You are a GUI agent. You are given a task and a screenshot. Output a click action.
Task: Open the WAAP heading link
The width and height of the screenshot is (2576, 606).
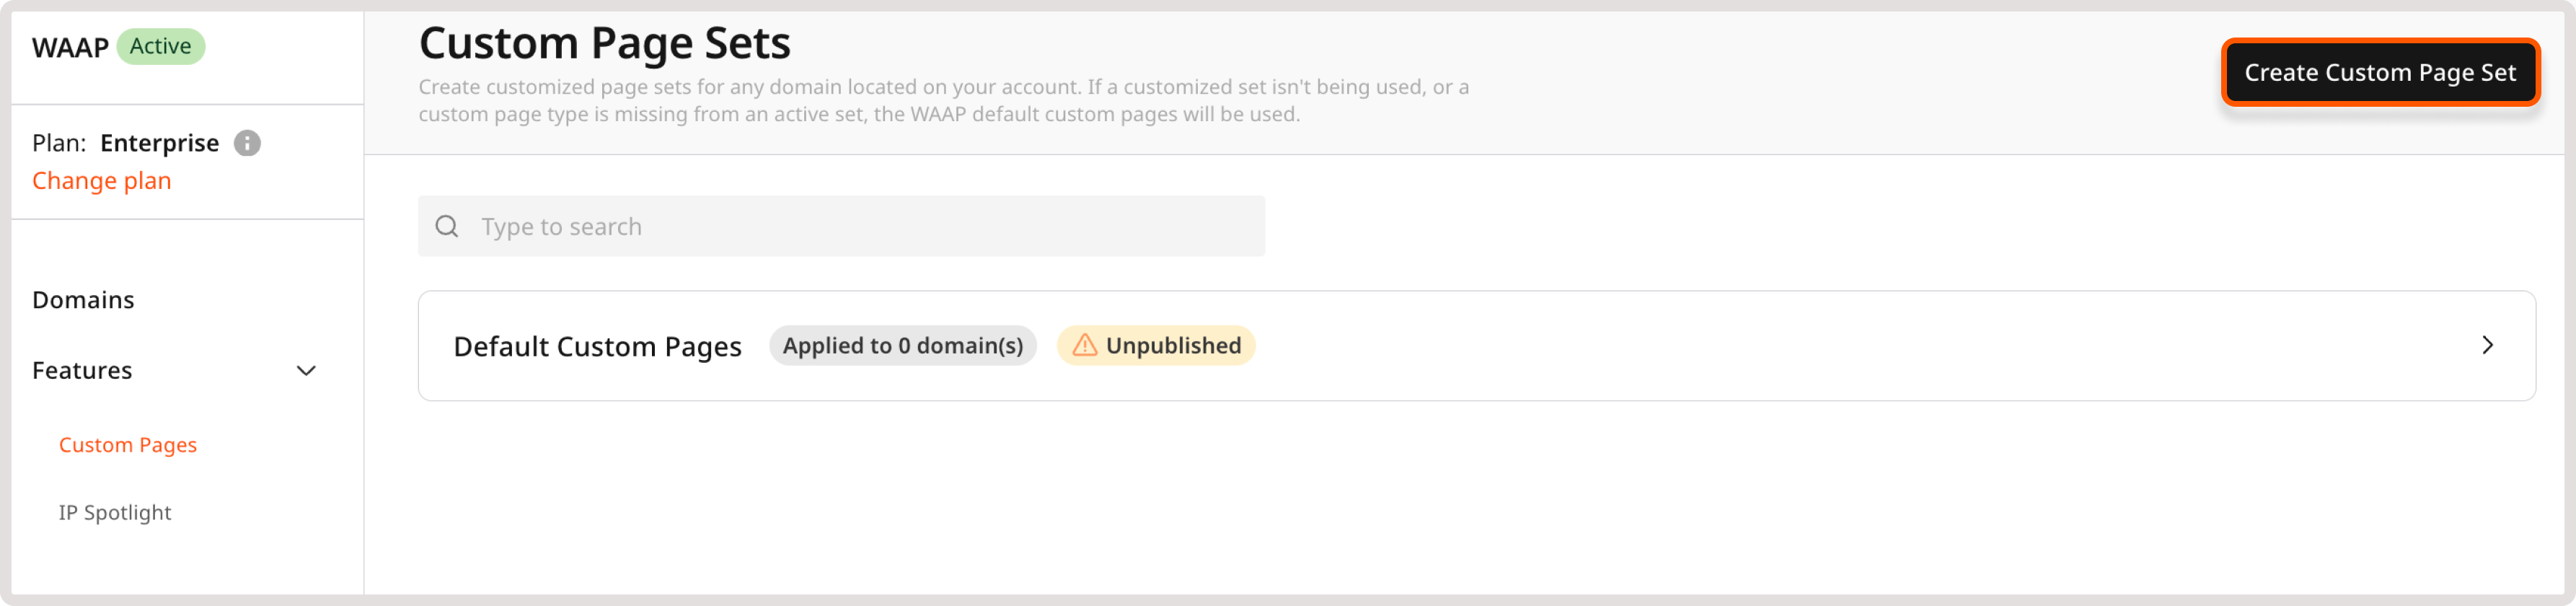point(70,46)
